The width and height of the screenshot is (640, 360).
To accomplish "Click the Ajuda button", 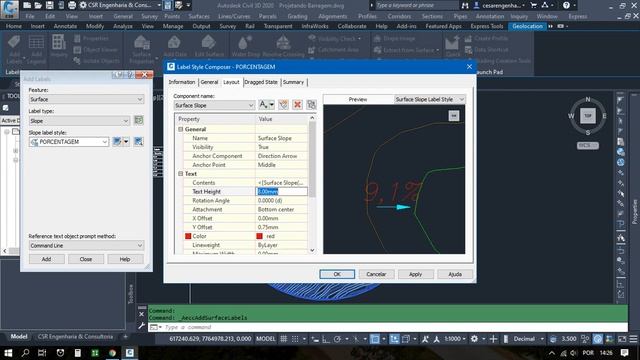I will pos(455,274).
